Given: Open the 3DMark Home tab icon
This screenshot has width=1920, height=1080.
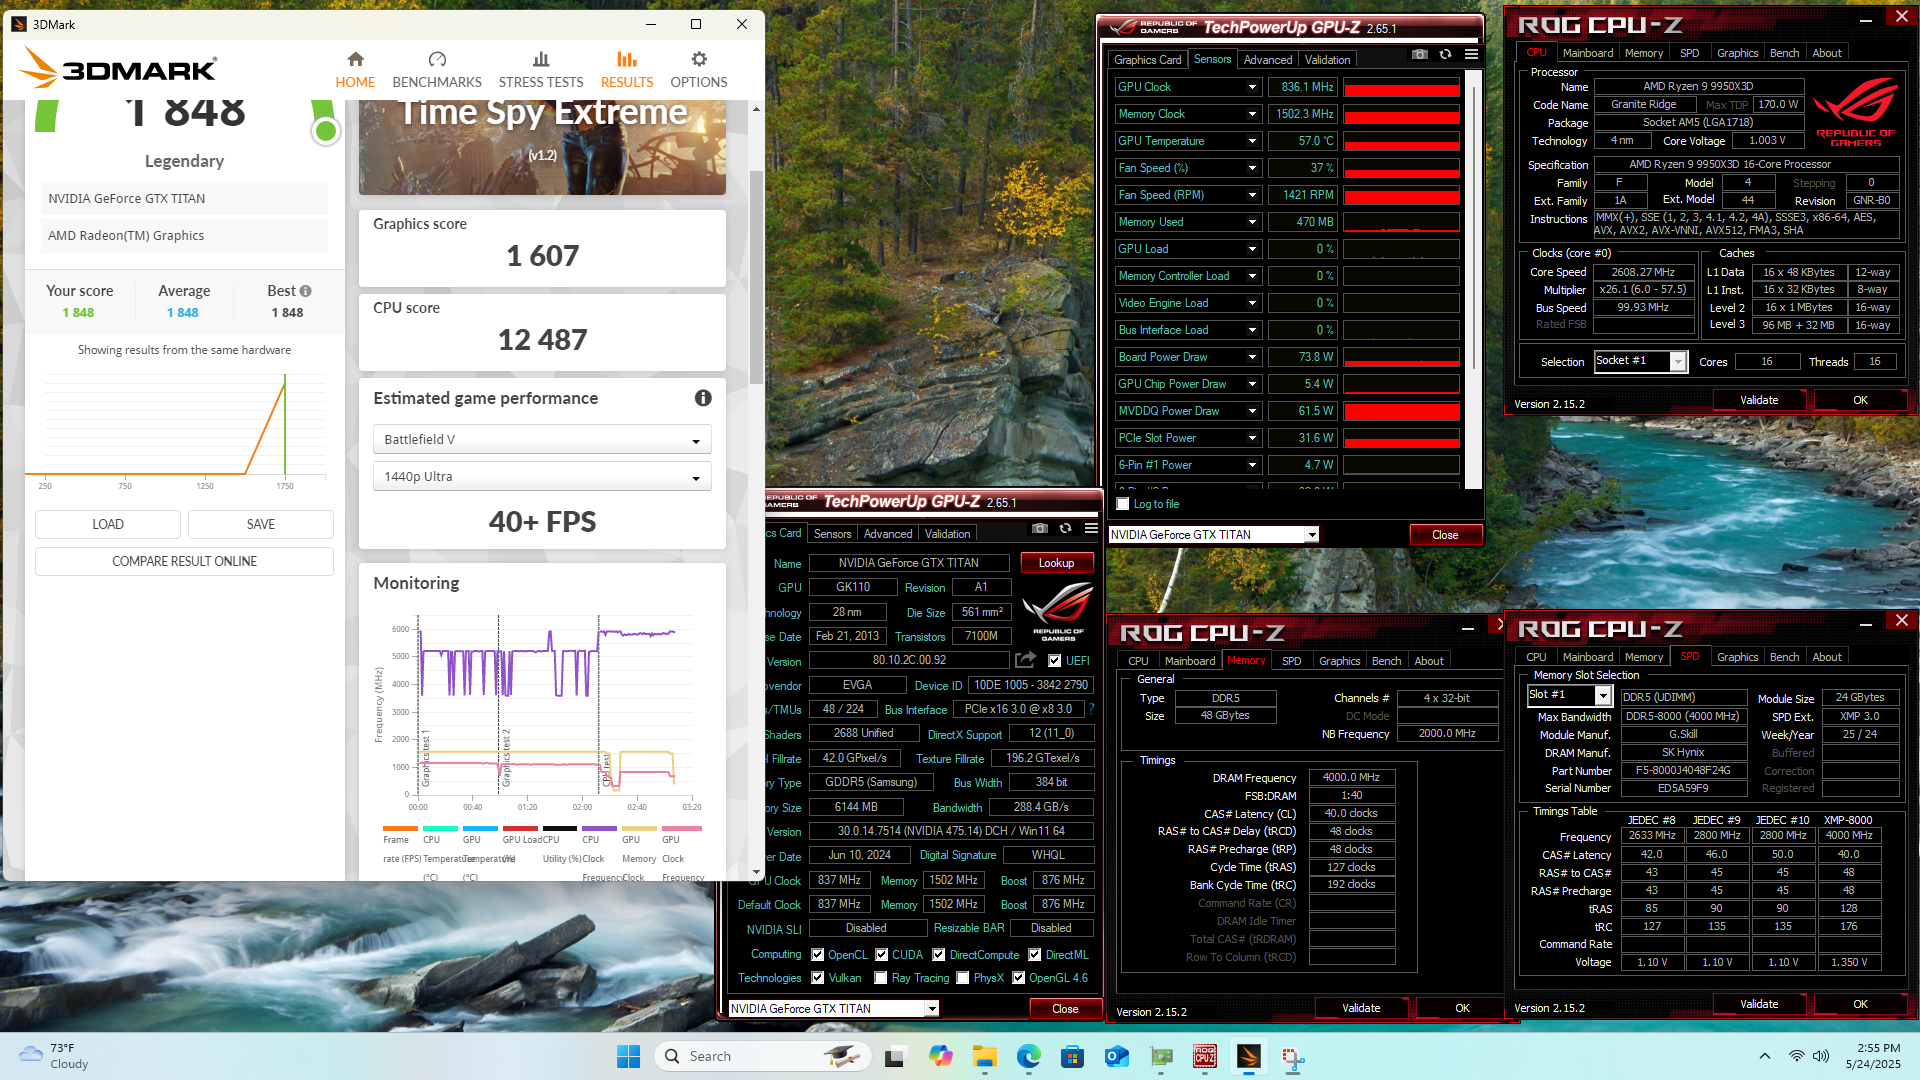Looking at the screenshot, I should click(x=355, y=60).
